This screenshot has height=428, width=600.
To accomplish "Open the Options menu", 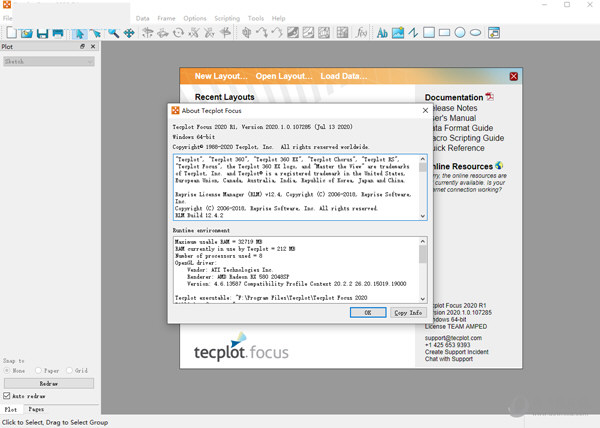I will tap(194, 18).
